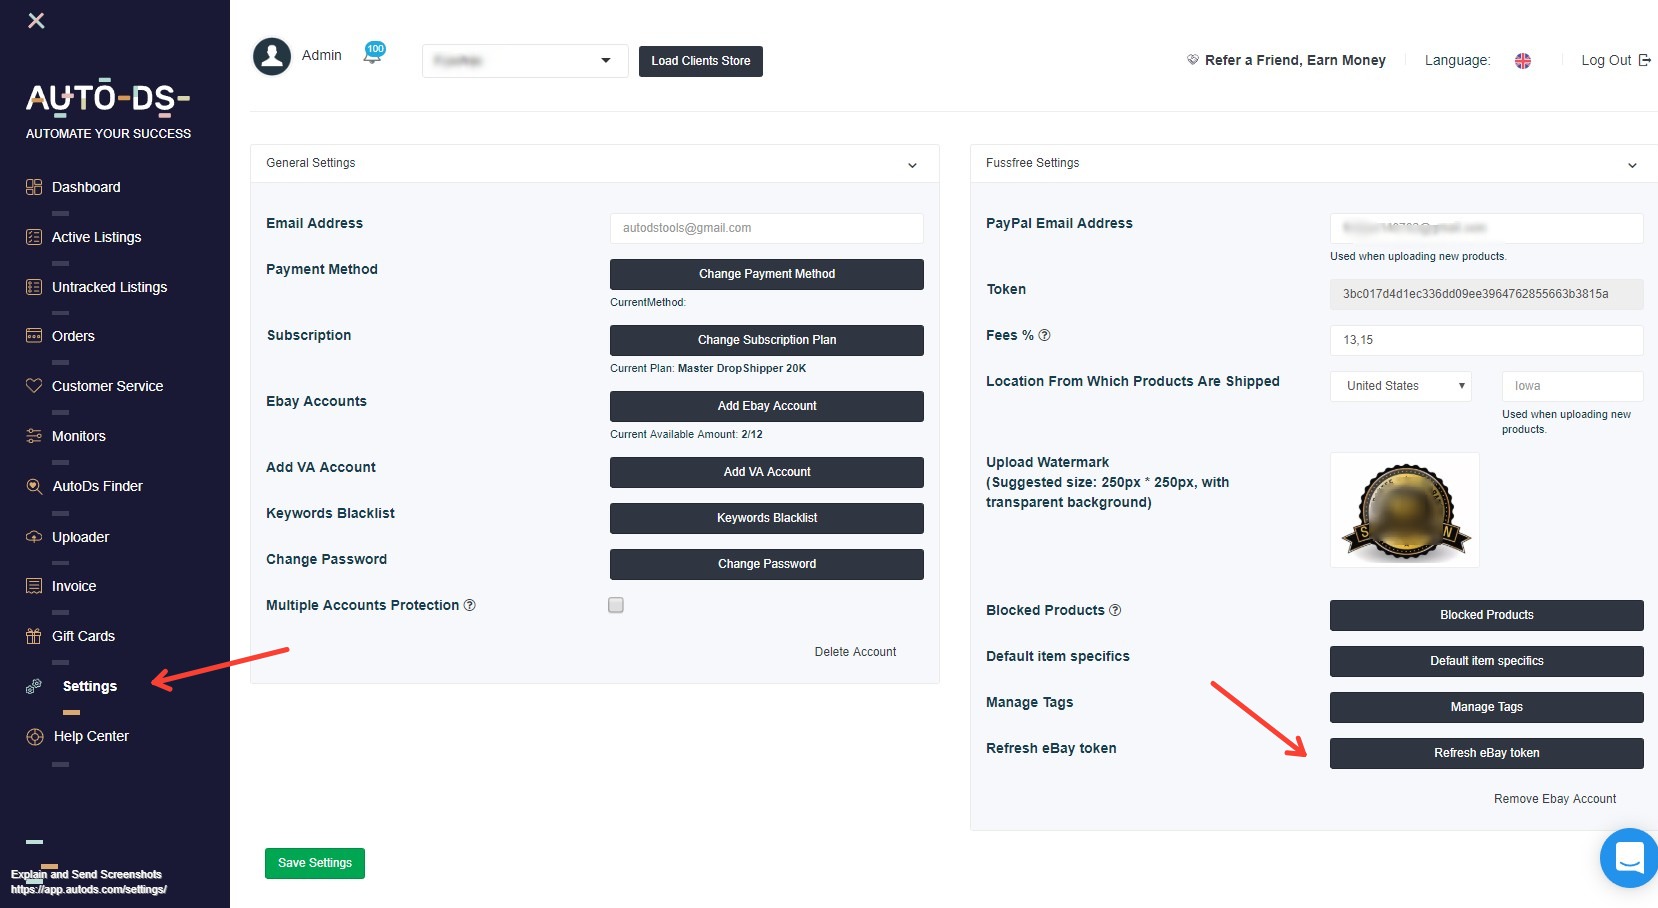Click Change Payment Method button
The width and height of the screenshot is (1658, 908).
[767, 274]
